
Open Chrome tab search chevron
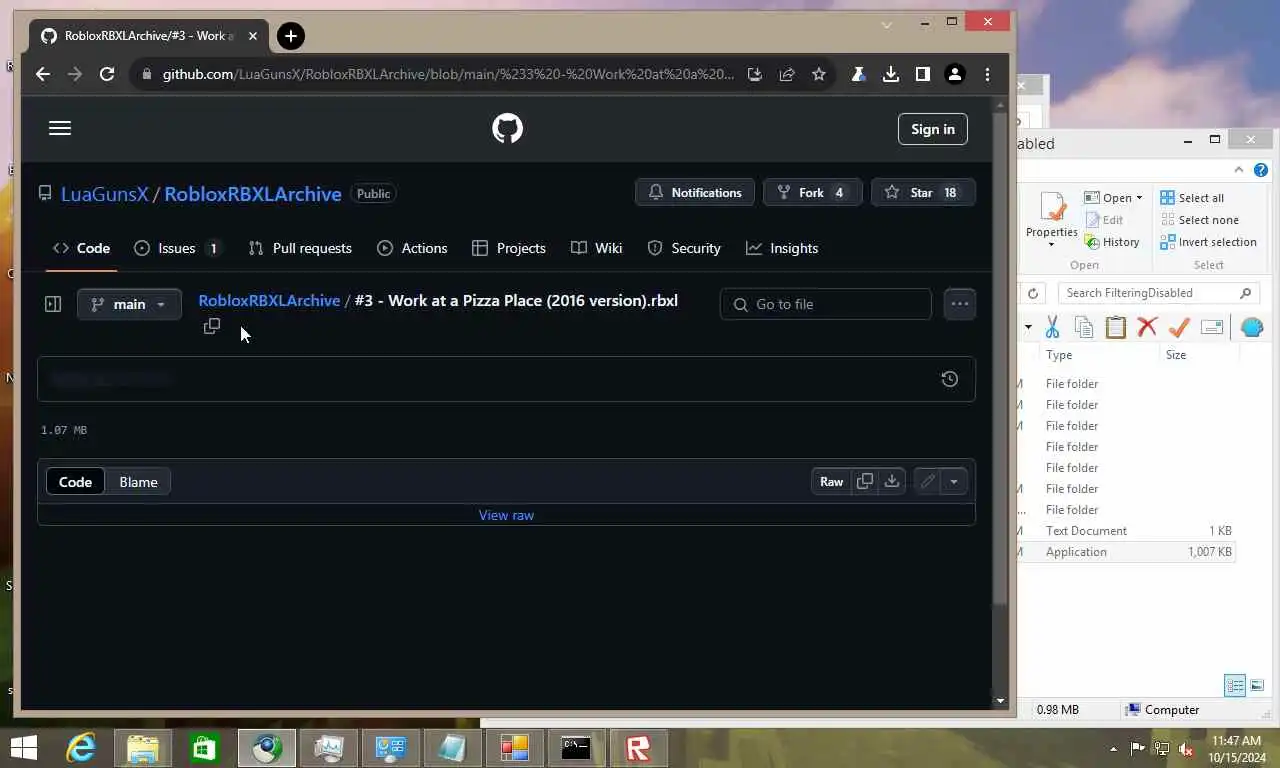[x=886, y=23]
